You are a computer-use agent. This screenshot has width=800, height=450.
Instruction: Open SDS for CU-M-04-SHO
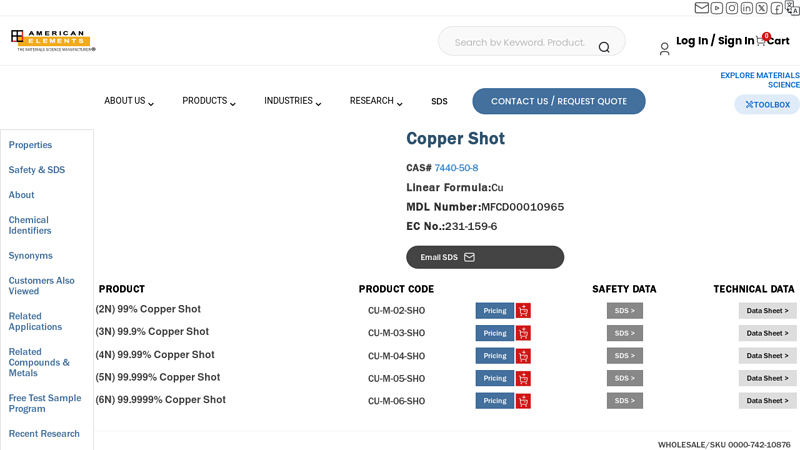[x=624, y=356]
